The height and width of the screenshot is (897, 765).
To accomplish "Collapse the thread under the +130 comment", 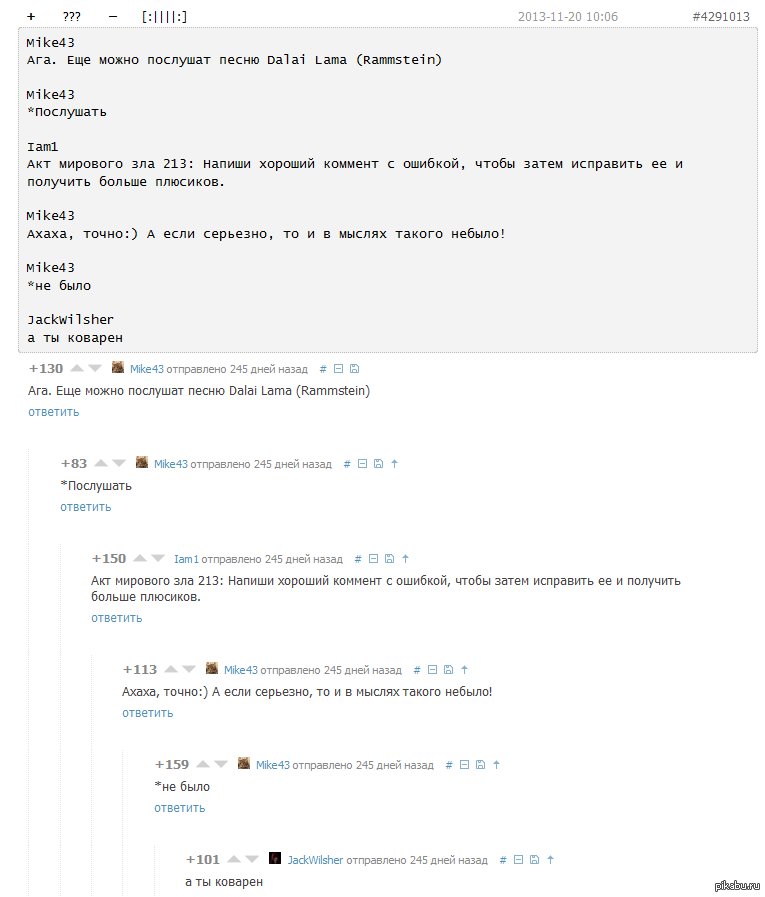I will [339, 369].
